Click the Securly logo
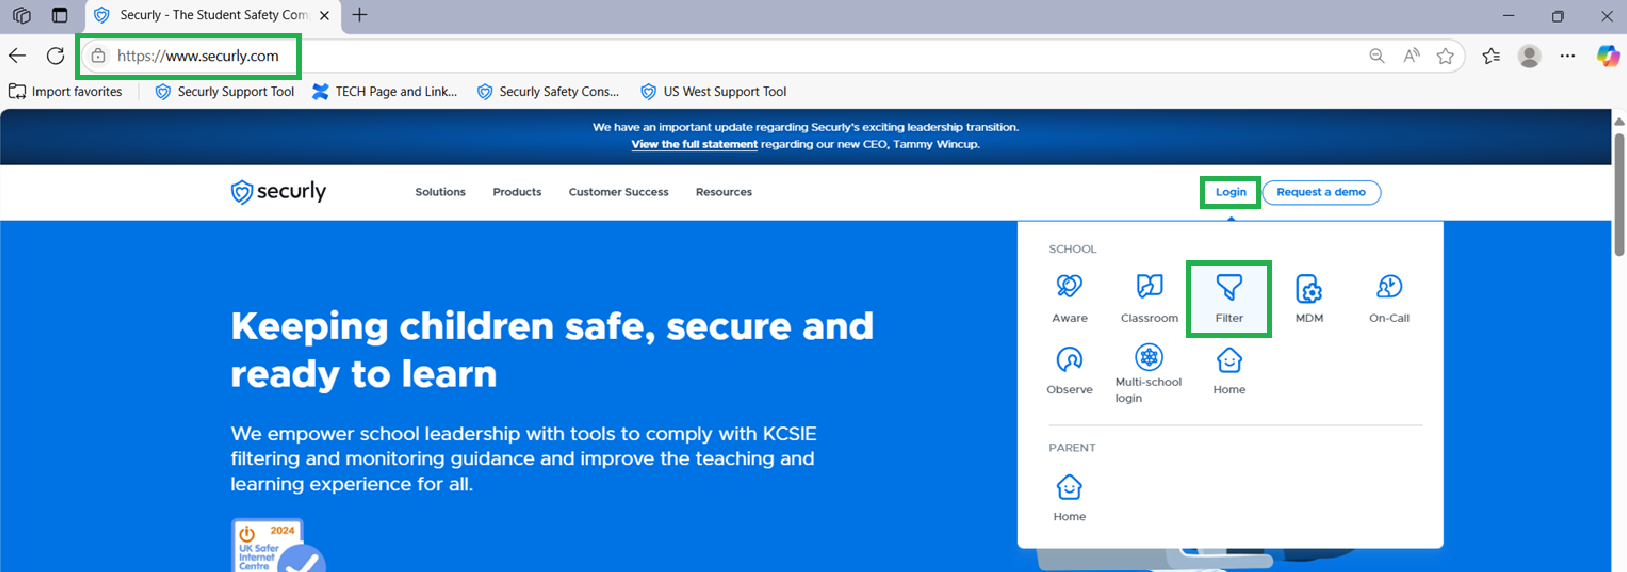 click(x=278, y=191)
